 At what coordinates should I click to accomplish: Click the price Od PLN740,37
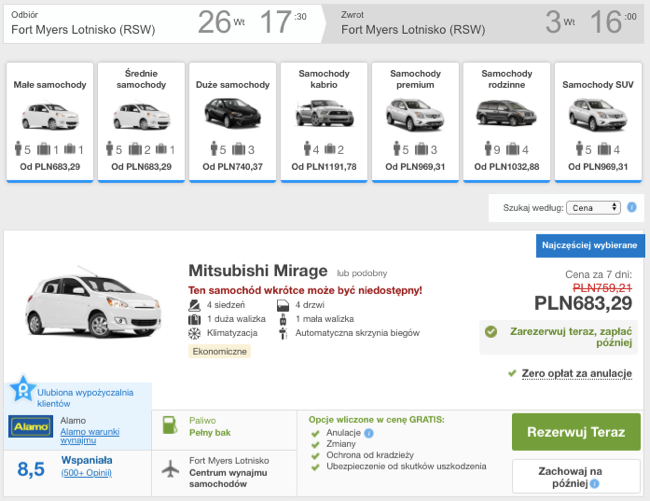click(x=233, y=167)
